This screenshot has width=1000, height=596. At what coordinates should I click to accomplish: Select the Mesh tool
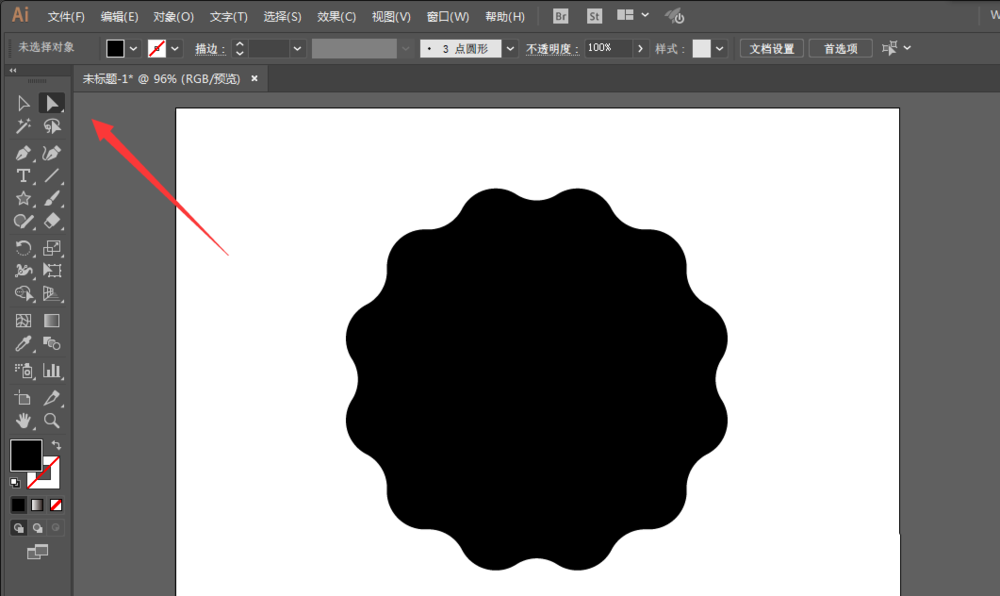coord(23,320)
